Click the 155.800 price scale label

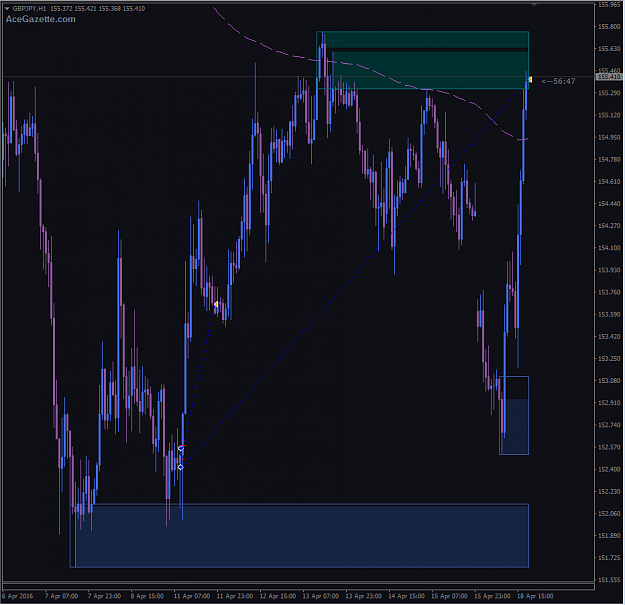[x=609, y=27]
